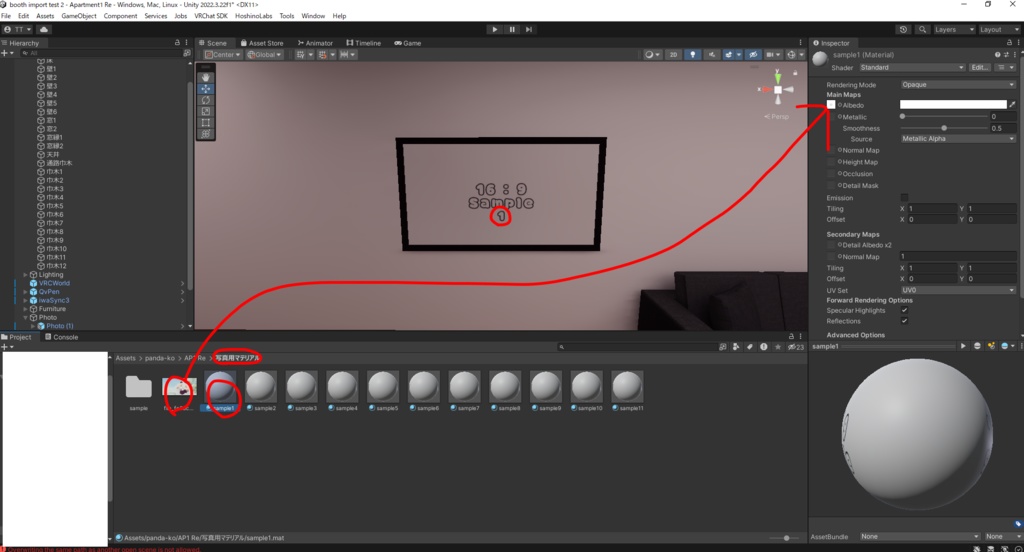This screenshot has height=552, width=1024.
Task: Select the combined Transform tool
Action: [x=206, y=133]
